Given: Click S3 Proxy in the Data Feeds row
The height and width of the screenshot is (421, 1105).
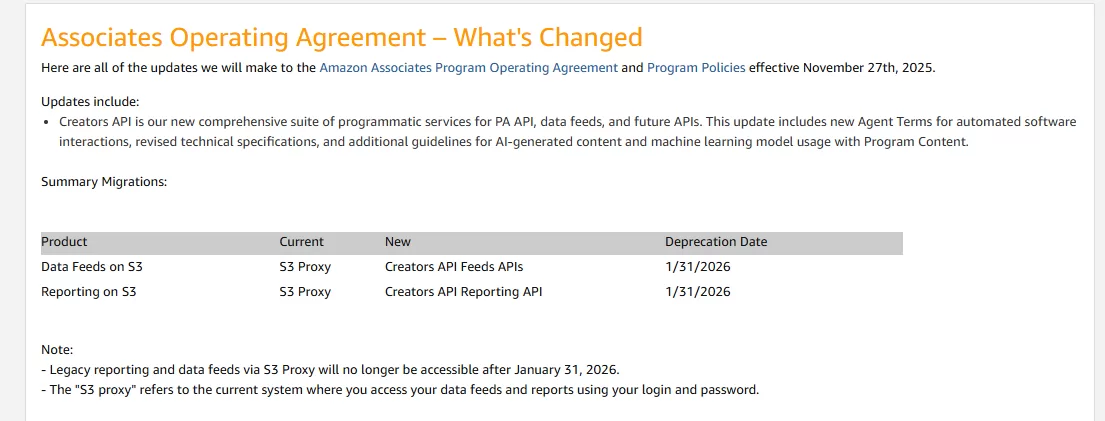Looking at the screenshot, I should (x=305, y=267).
